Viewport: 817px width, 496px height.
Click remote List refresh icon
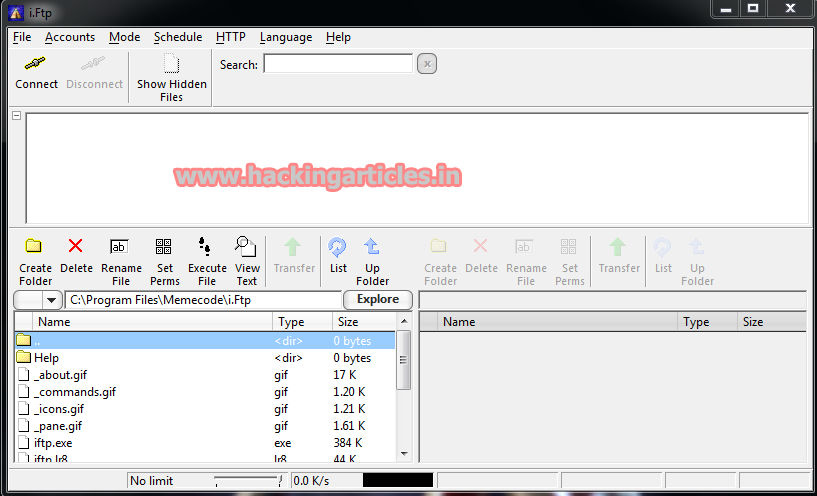[x=662, y=246]
